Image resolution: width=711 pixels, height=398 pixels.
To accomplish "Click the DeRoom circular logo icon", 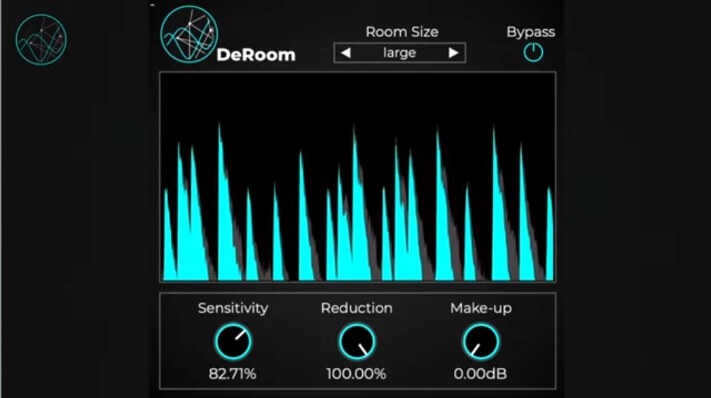I will tap(189, 34).
